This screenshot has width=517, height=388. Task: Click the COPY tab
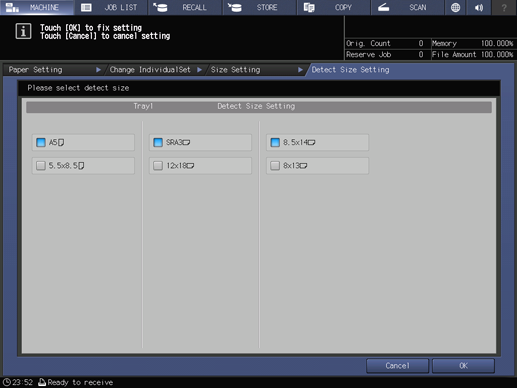[334, 7]
